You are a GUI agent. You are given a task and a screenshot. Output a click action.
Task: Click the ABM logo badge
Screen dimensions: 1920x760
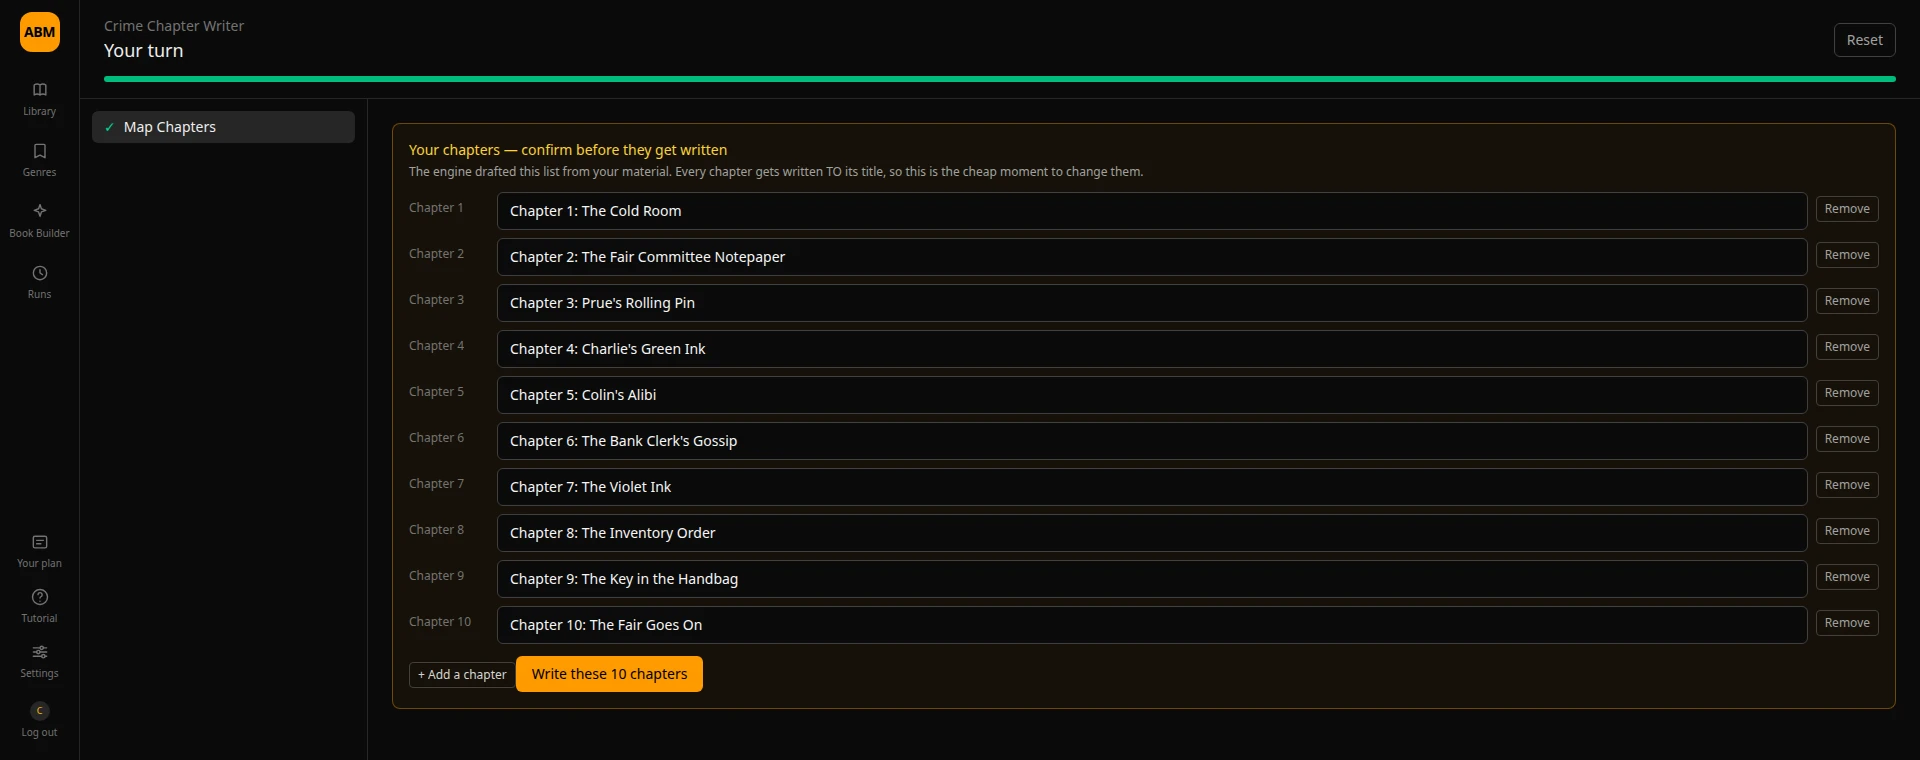point(40,32)
